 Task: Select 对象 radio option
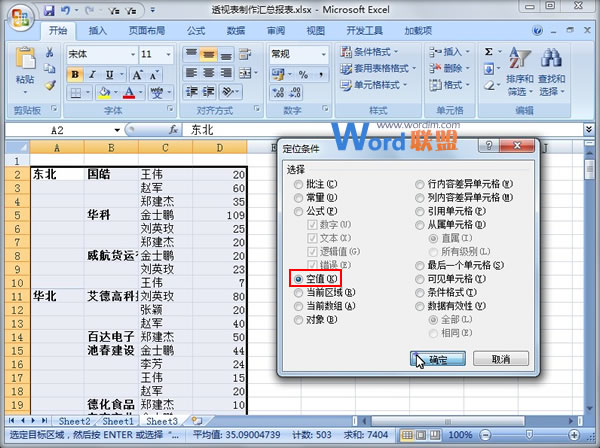298,320
